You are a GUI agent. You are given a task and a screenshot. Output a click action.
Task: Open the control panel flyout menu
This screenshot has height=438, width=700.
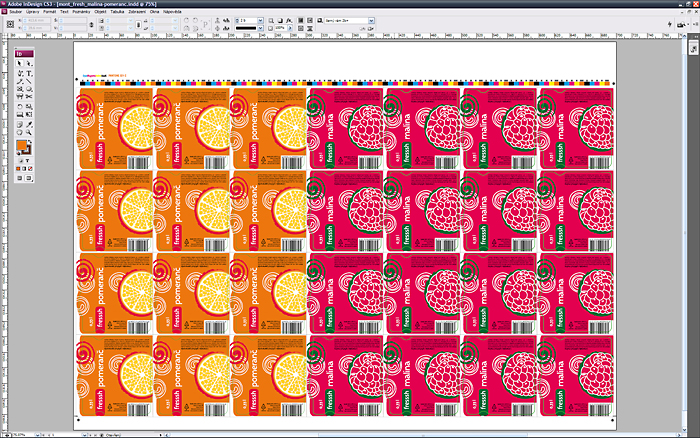click(x=695, y=24)
